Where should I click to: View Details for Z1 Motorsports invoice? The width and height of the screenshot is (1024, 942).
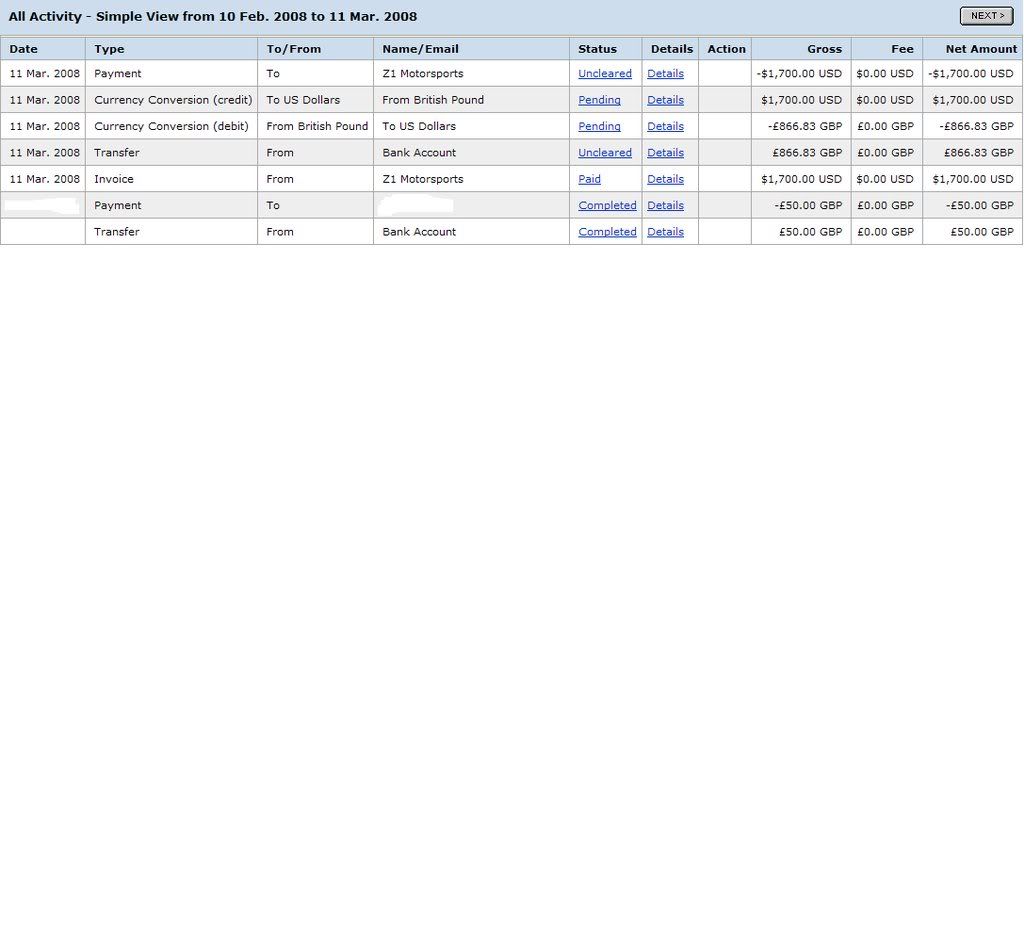pyautogui.click(x=665, y=180)
